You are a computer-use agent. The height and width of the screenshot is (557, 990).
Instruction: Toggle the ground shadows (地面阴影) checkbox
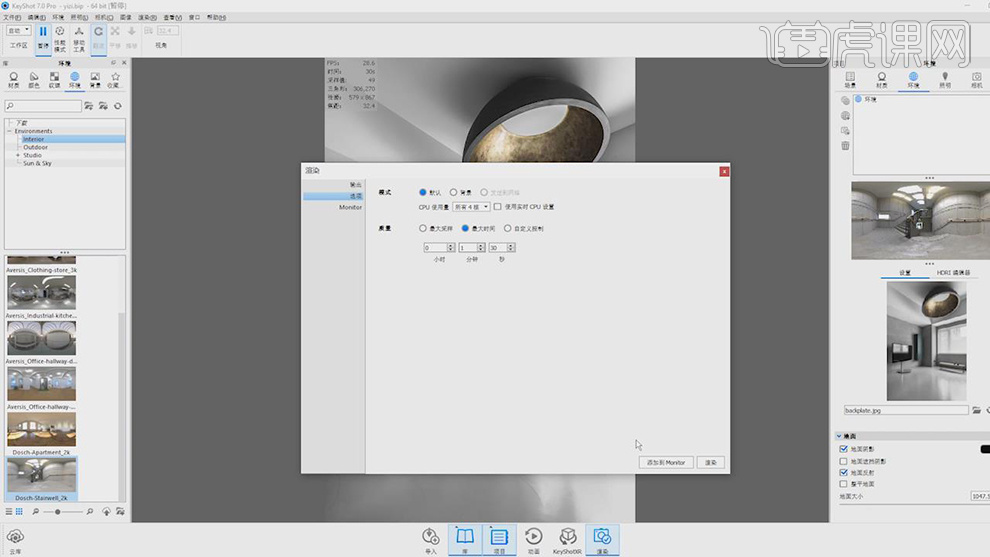844,449
